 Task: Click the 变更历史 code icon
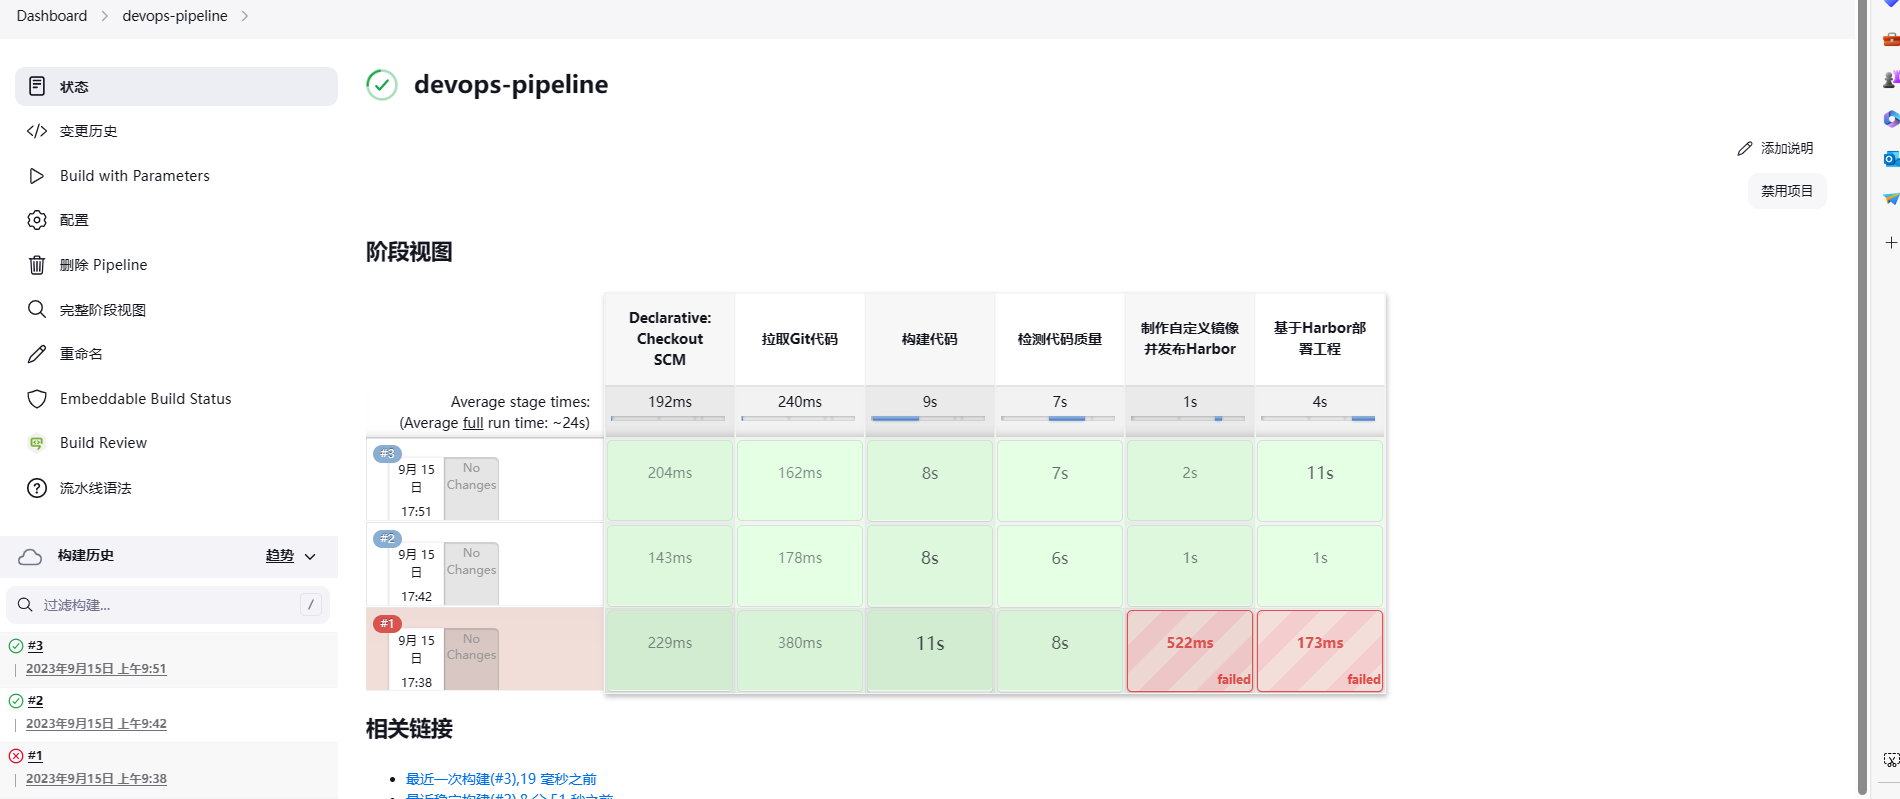pyautogui.click(x=37, y=131)
